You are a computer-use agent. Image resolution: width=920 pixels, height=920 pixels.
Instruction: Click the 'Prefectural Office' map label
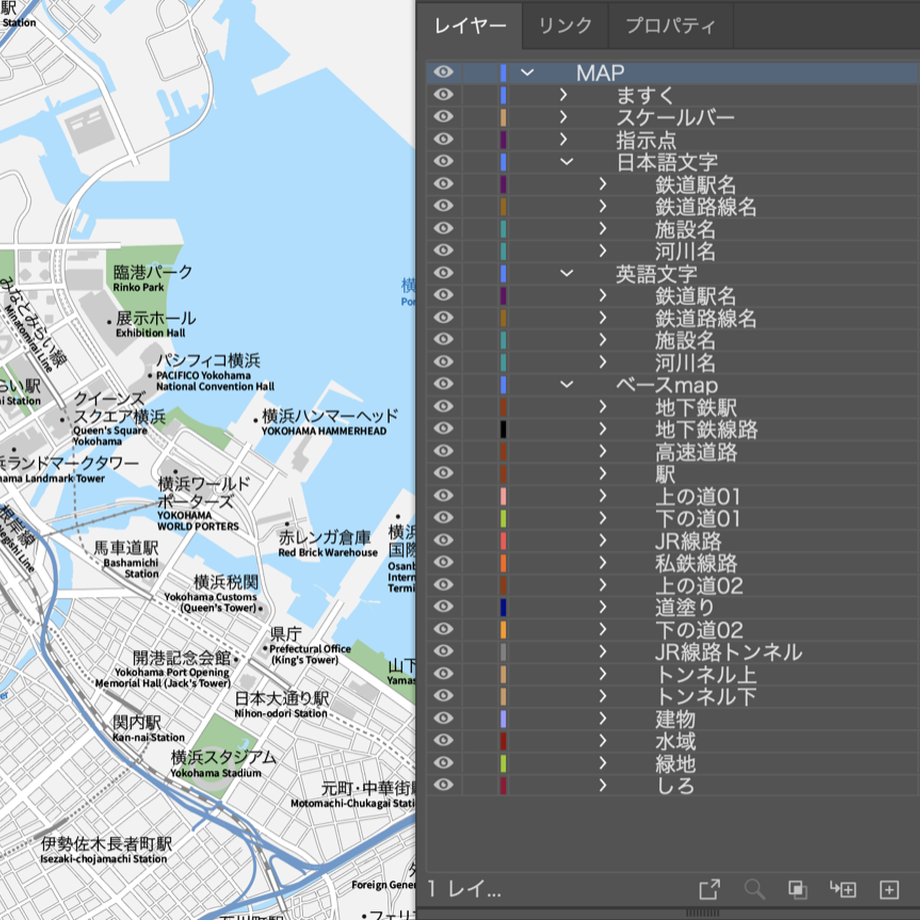(x=310, y=648)
